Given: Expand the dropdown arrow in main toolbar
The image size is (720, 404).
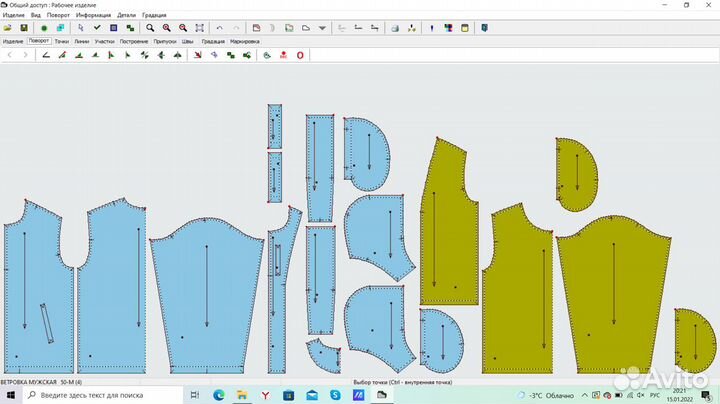Looking at the screenshot, I should tap(322, 28).
